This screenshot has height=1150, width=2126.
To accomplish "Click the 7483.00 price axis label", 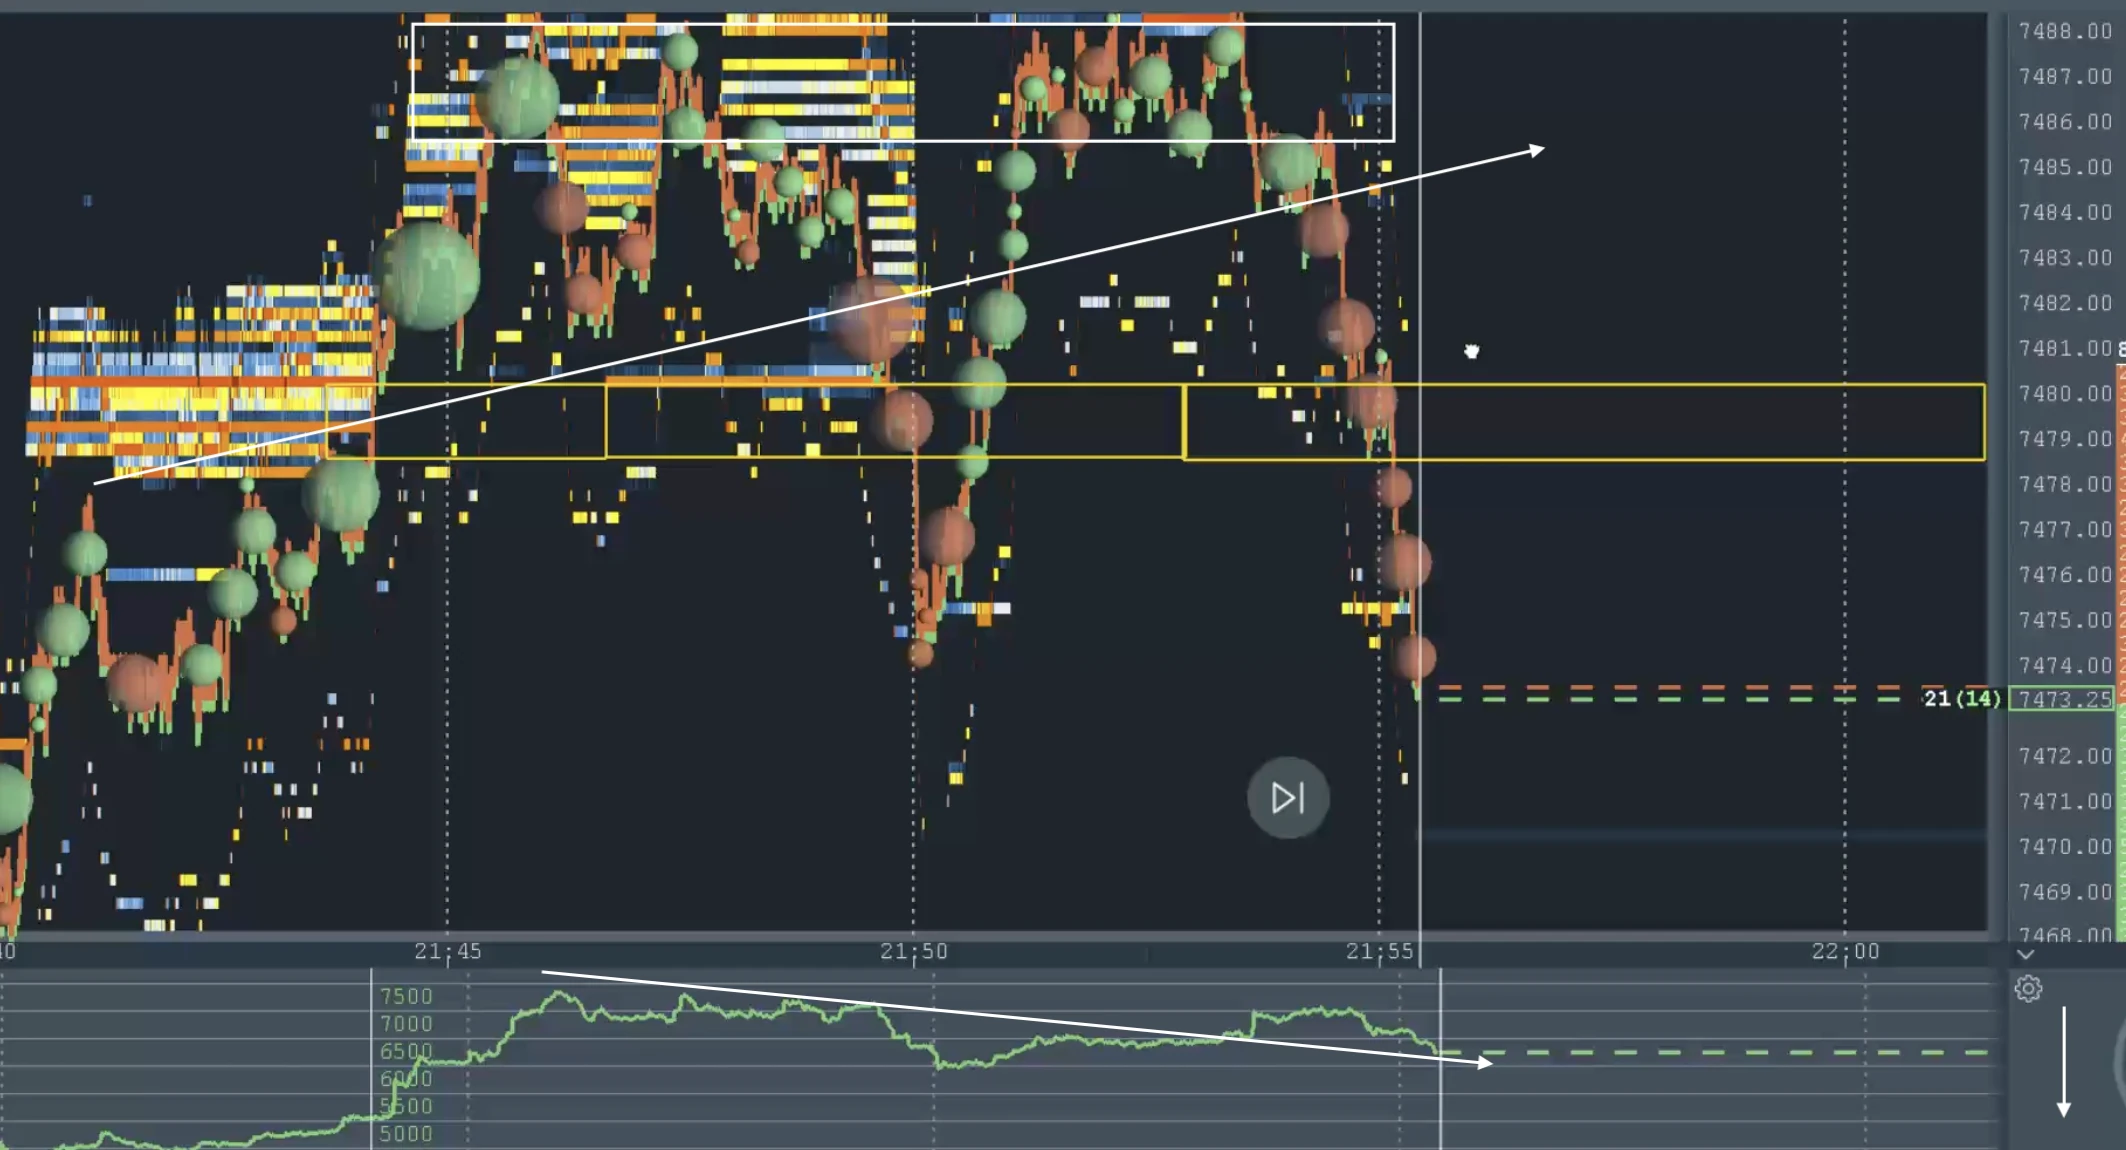I will pos(2065,258).
